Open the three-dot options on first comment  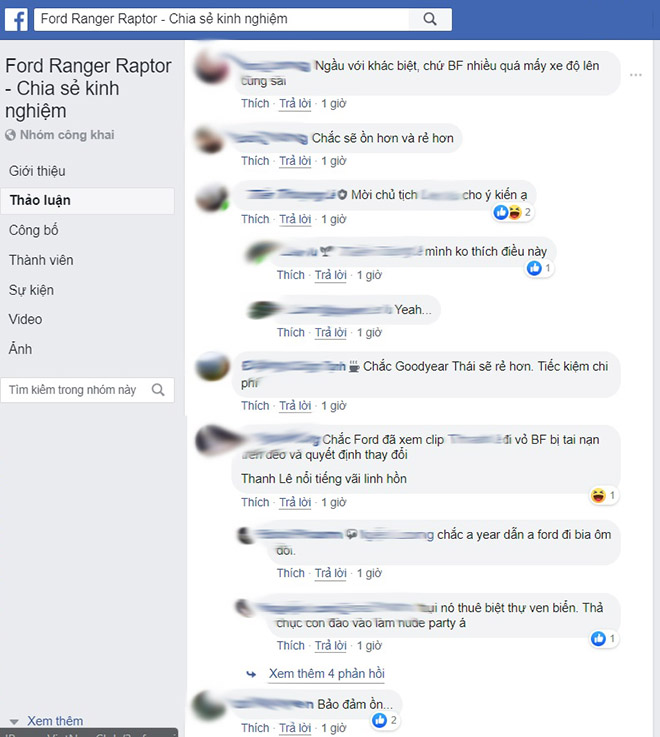636,75
